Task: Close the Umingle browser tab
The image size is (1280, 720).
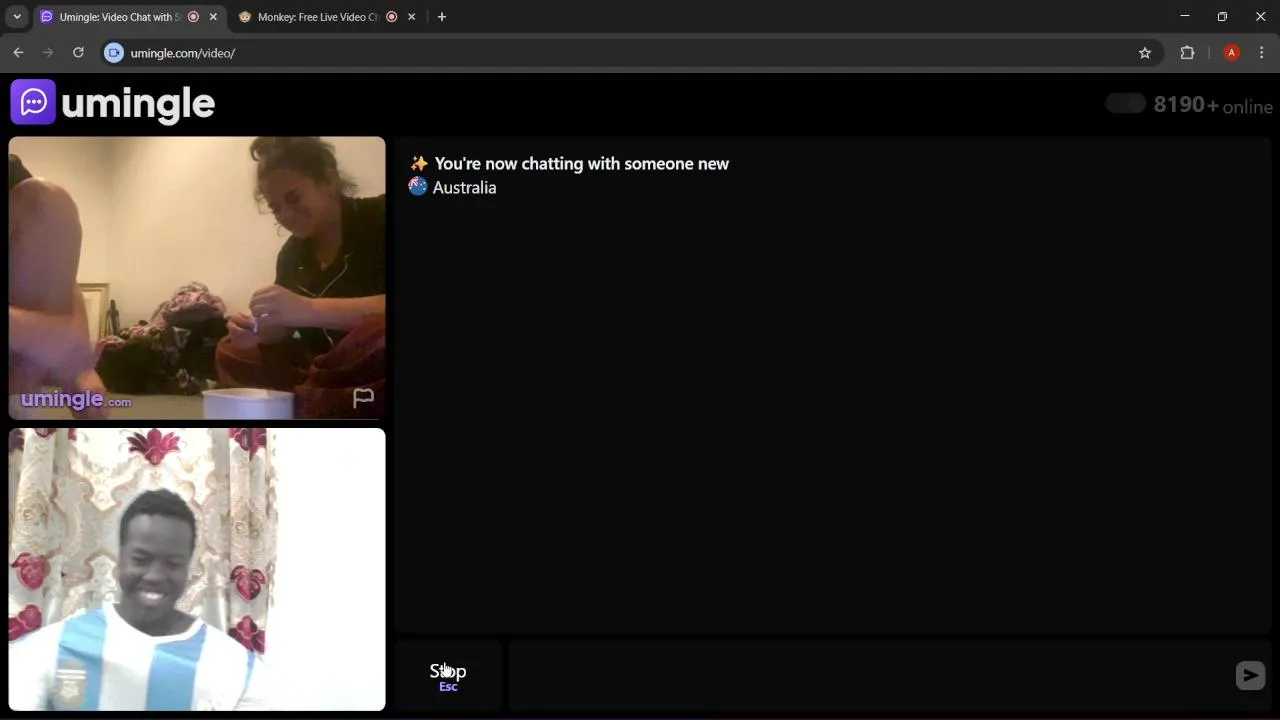Action: point(213,17)
